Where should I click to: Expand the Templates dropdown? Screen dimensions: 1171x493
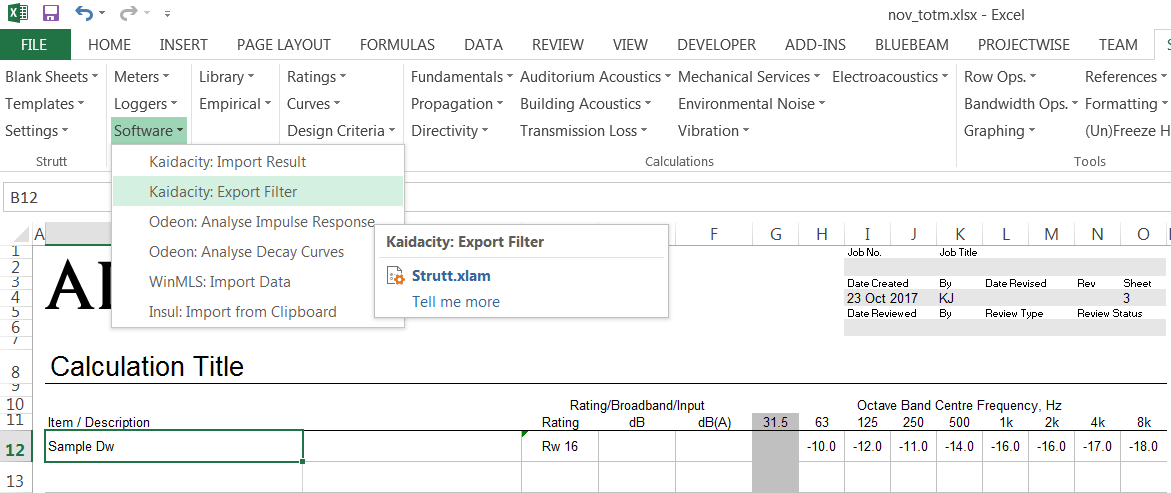pyautogui.click(x=45, y=104)
